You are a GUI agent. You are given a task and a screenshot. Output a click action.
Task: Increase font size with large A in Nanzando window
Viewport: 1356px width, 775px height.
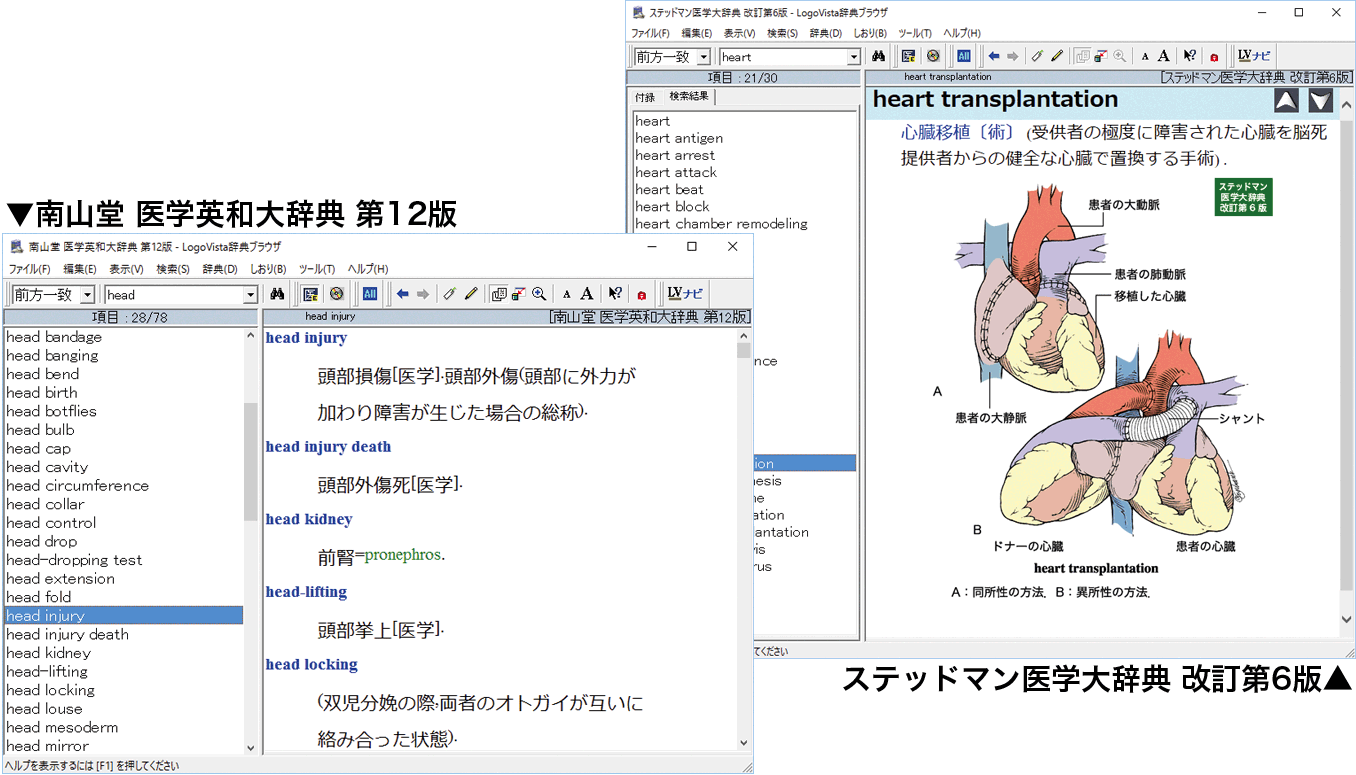[x=587, y=294]
